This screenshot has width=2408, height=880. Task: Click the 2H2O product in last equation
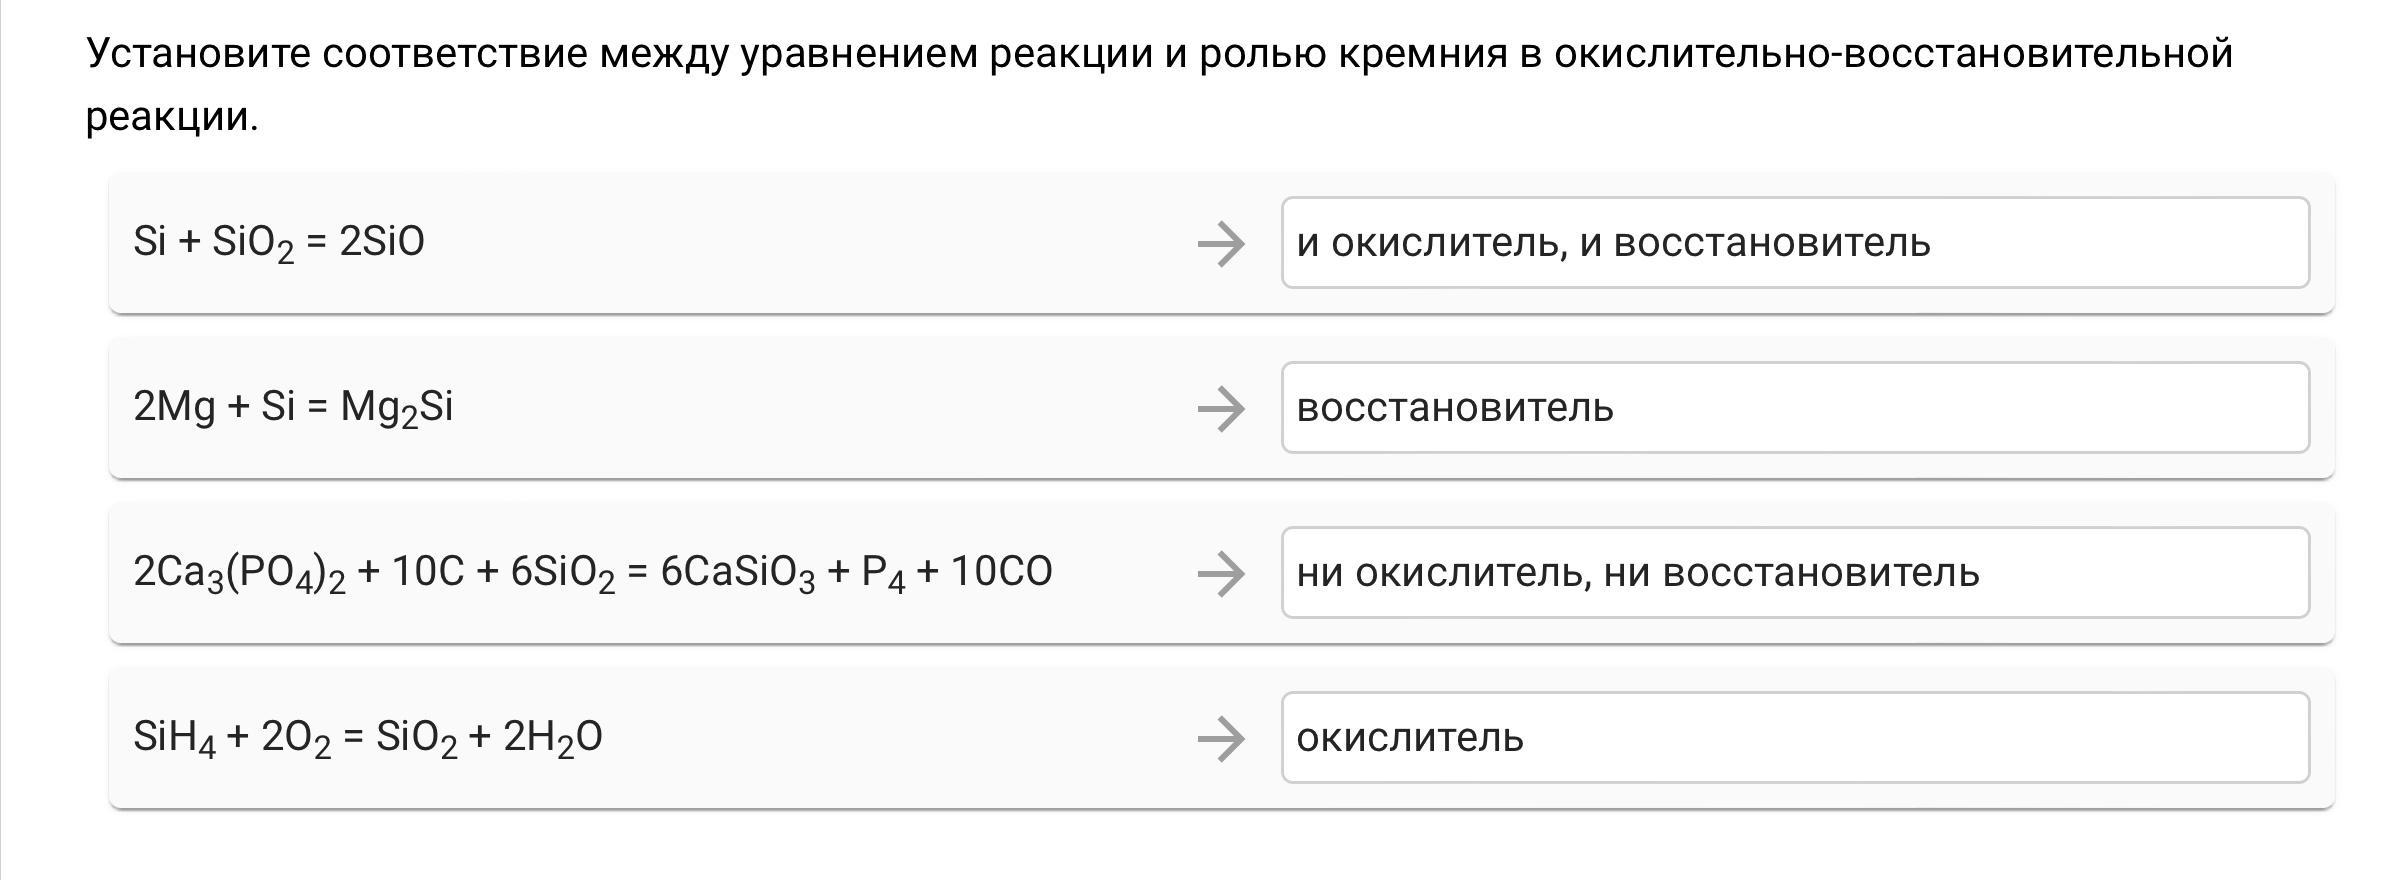552,737
